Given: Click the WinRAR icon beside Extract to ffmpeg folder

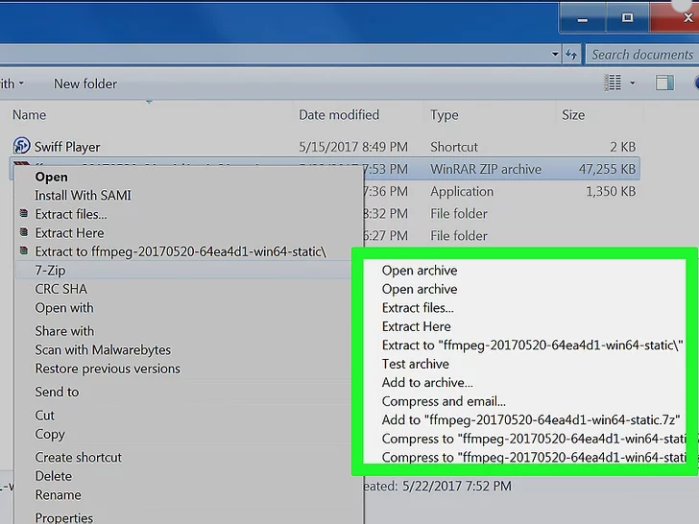Looking at the screenshot, I should pos(24,251).
